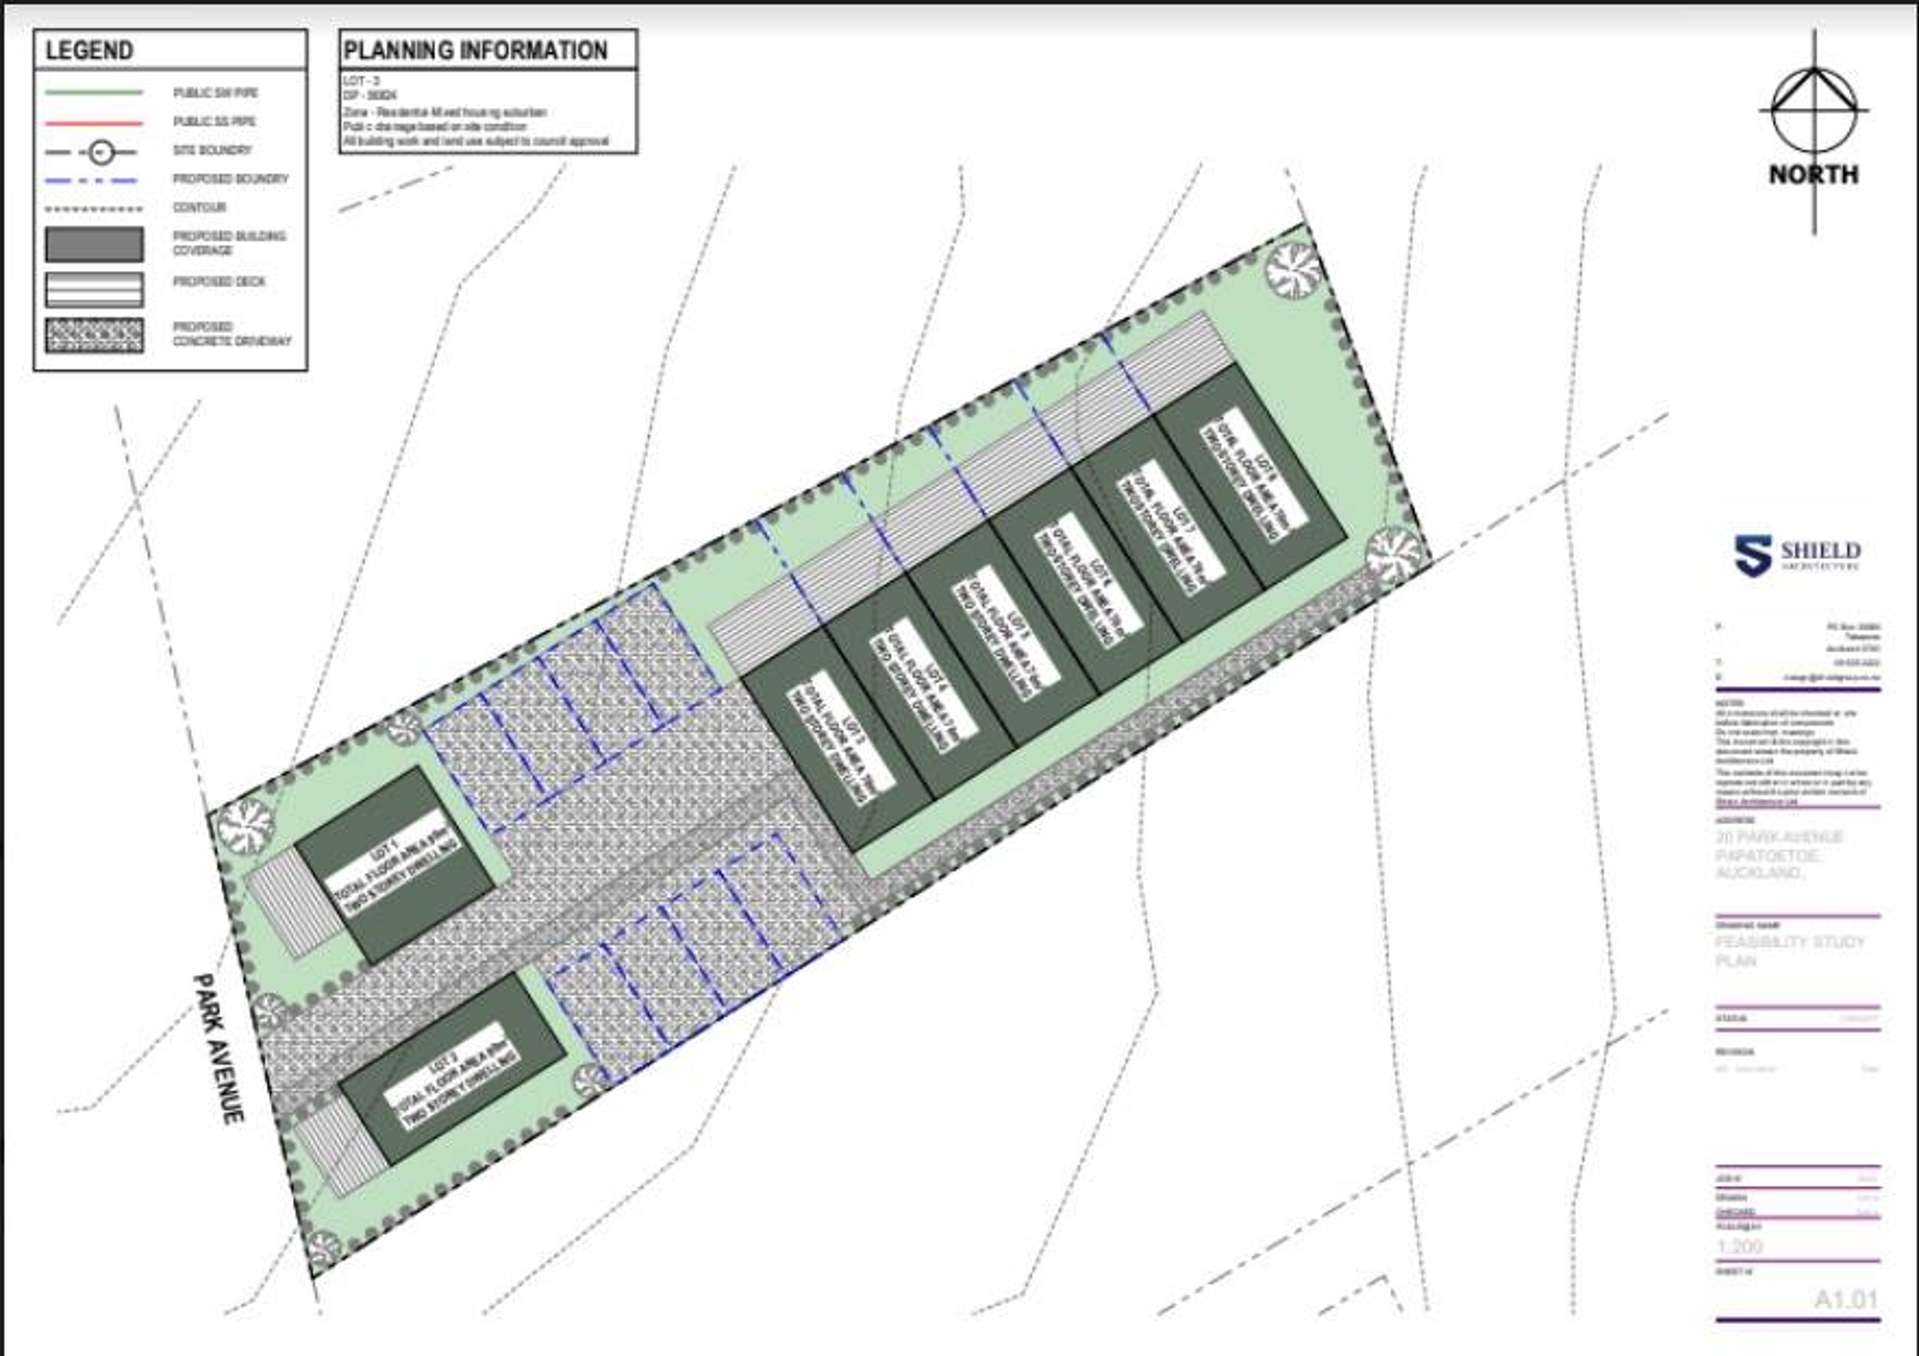Click the LOT 7 dwelling label
The height and width of the screenshot is (1356, 1919).
(x=1171, y=527)
